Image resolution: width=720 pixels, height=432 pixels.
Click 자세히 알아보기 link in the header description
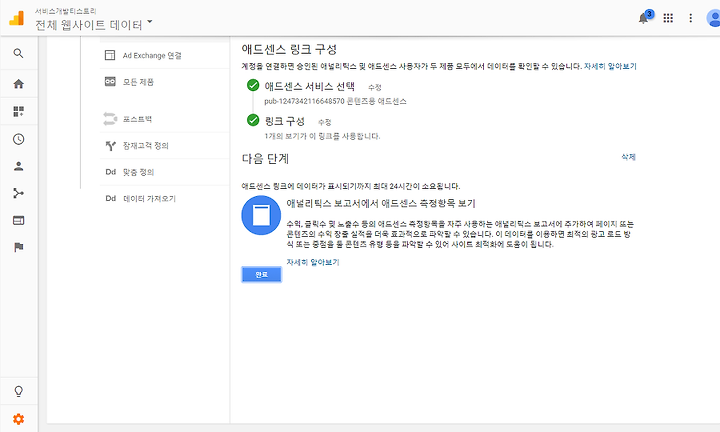[610, 66]
